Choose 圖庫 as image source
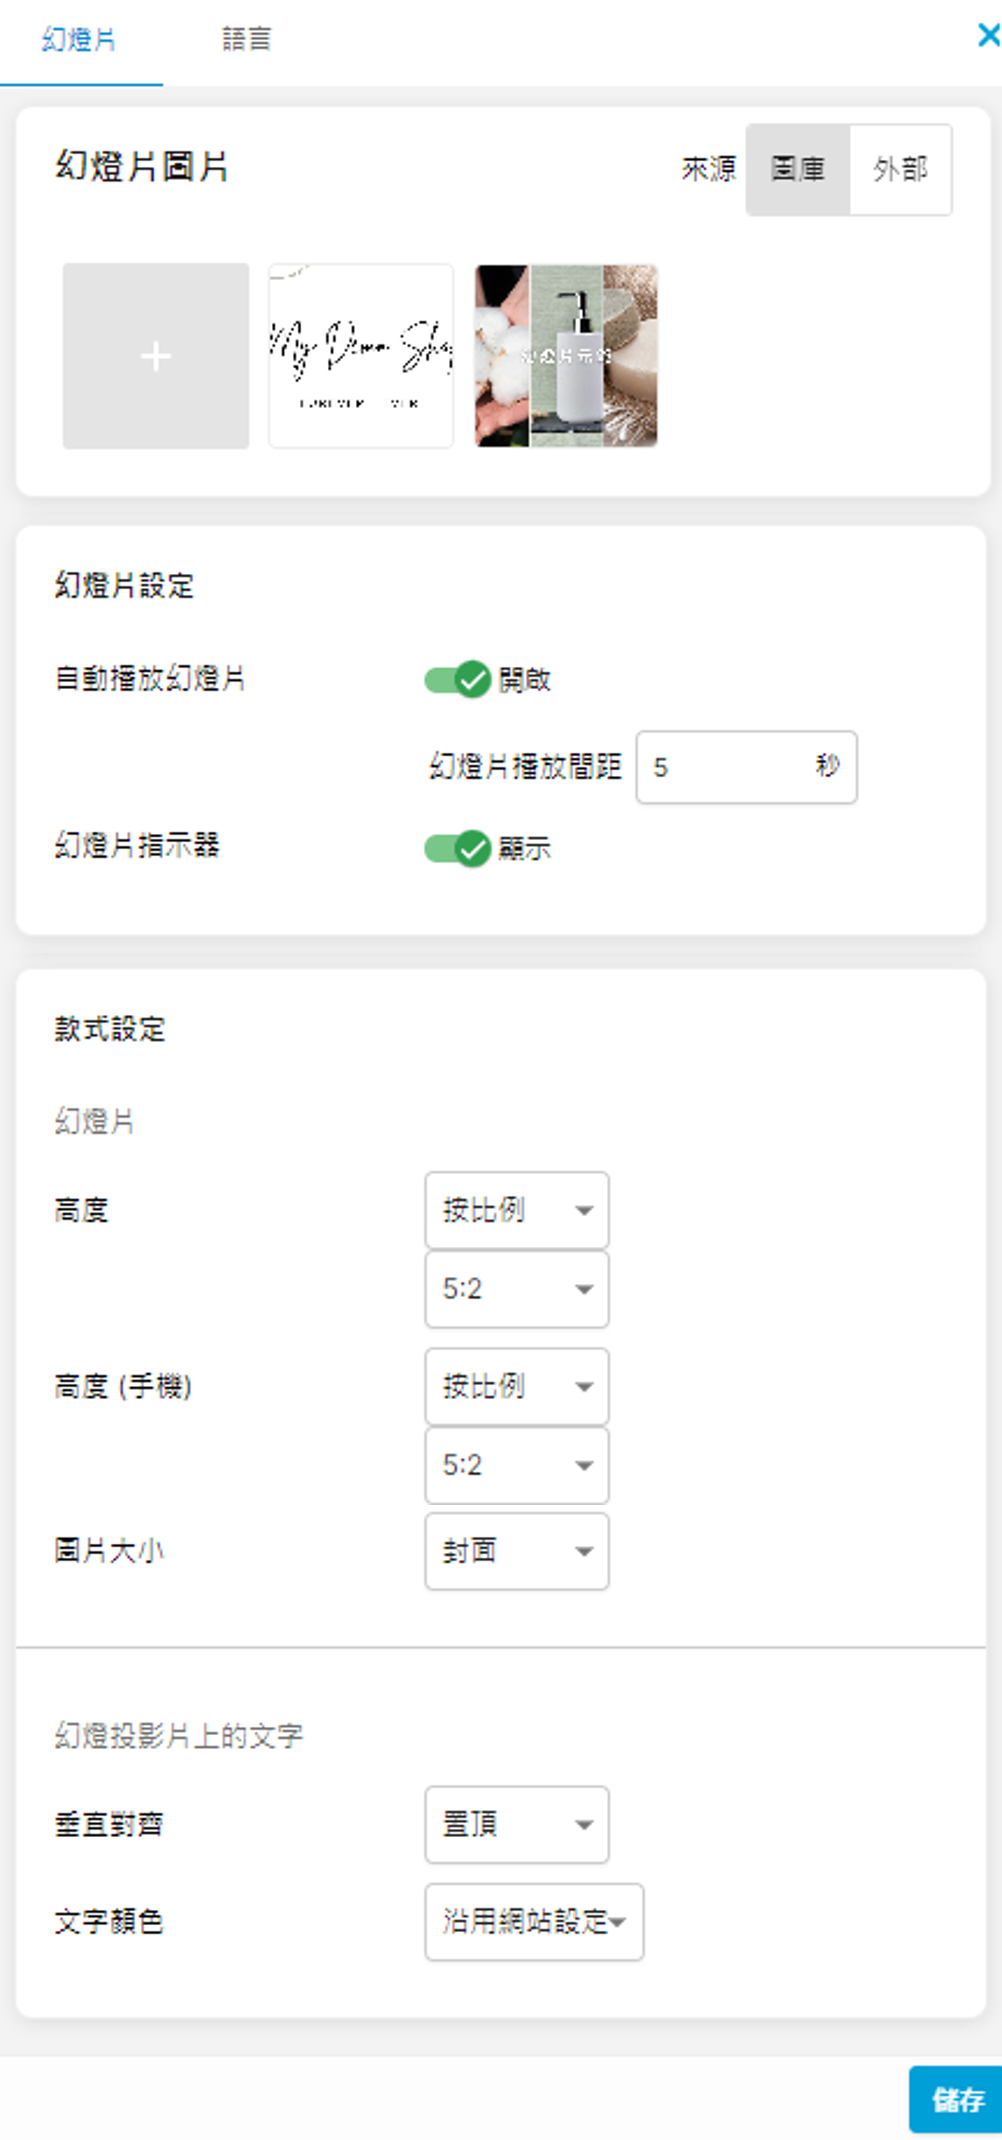This screenshot has width=1002, height=2140. pos(798,170)
